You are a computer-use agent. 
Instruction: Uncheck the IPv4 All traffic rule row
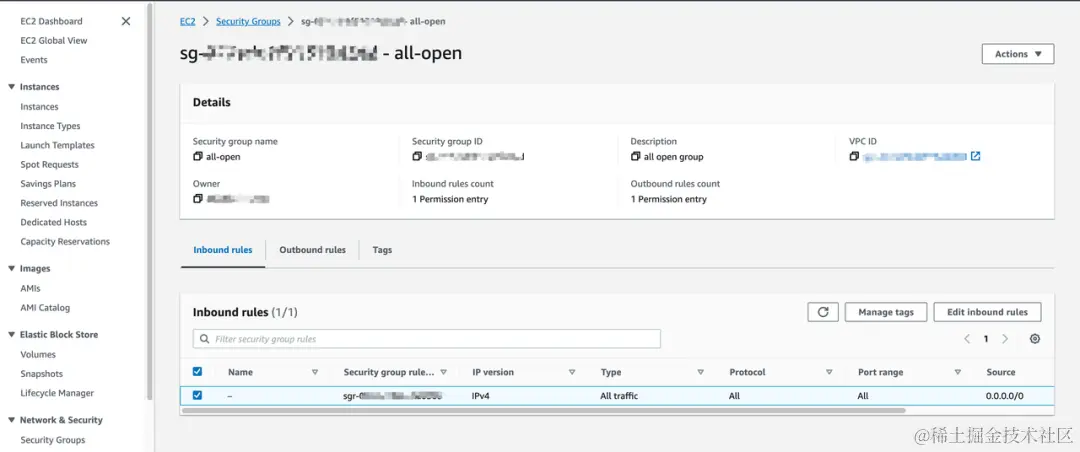pyautogui.click(x=198, y=396)
